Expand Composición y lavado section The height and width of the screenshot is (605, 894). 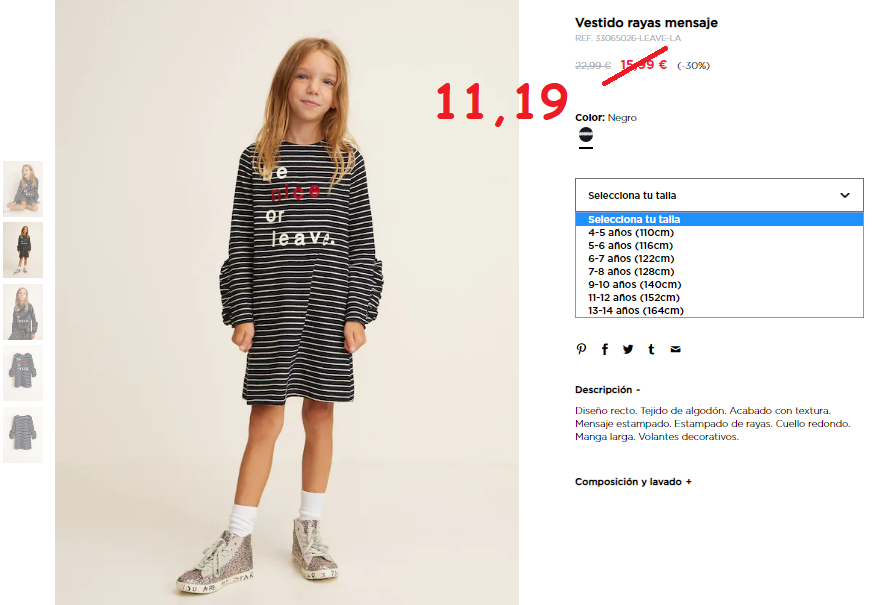tap(633, 482)
